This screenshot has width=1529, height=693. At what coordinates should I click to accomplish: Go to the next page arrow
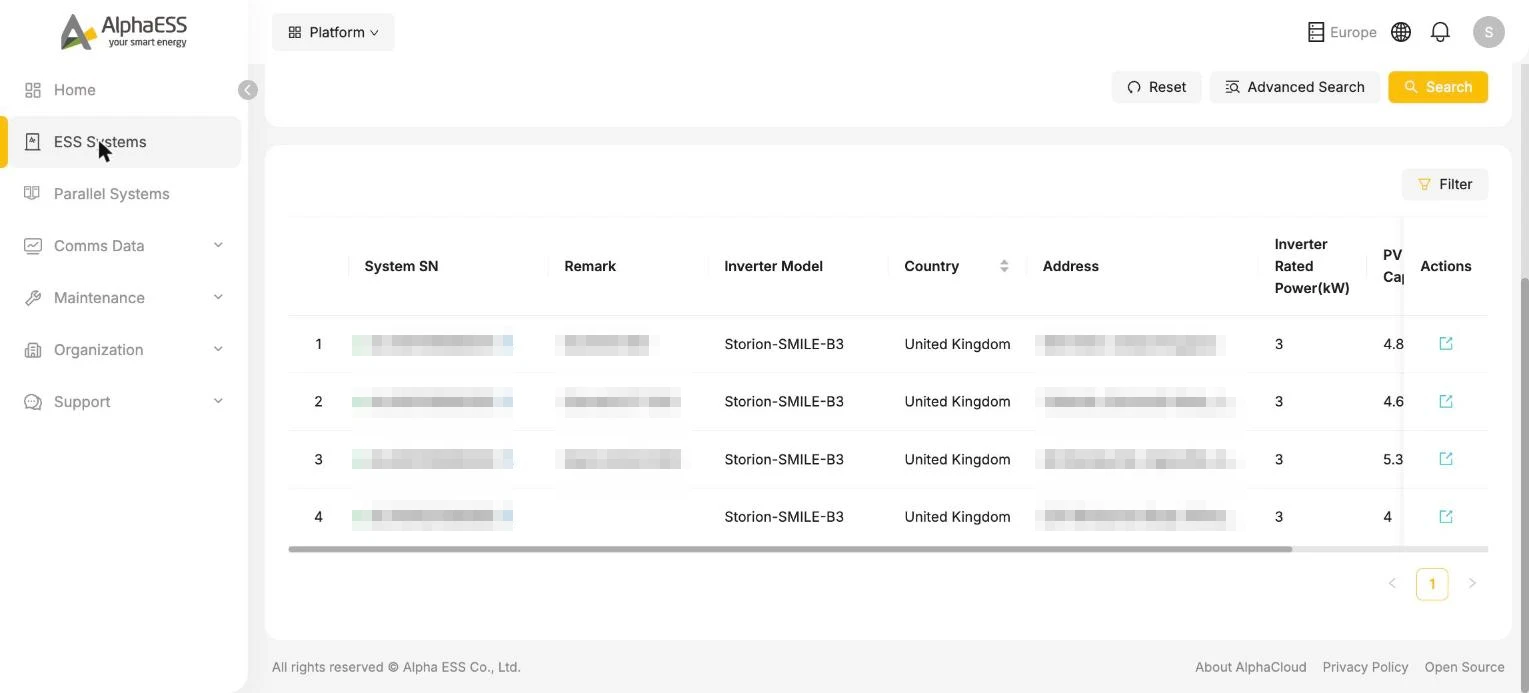click(1472, 583)
